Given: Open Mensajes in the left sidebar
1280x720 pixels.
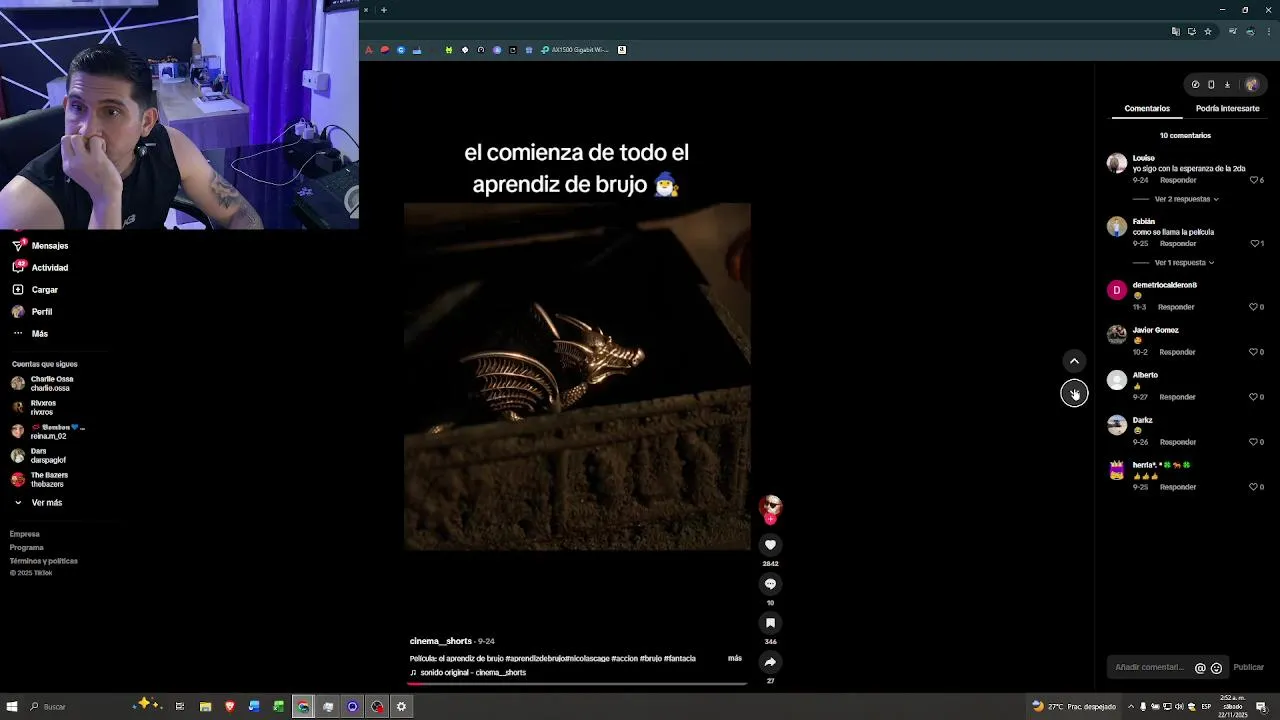Looking at the screenshot, I should pyautogui.click(x=41, y=246).
